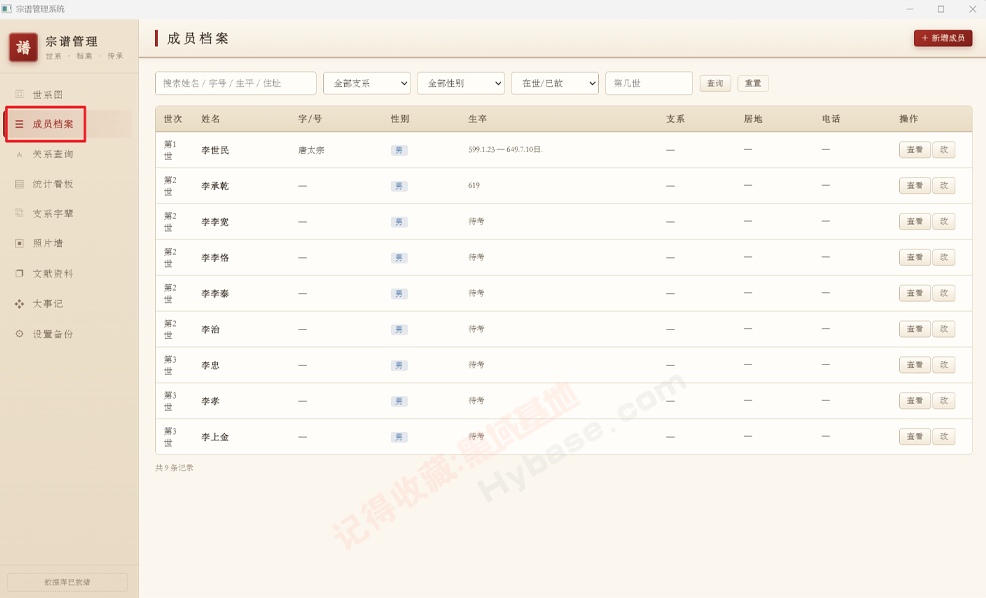Click 改 in the 李李恪 row

pos(944,257)
